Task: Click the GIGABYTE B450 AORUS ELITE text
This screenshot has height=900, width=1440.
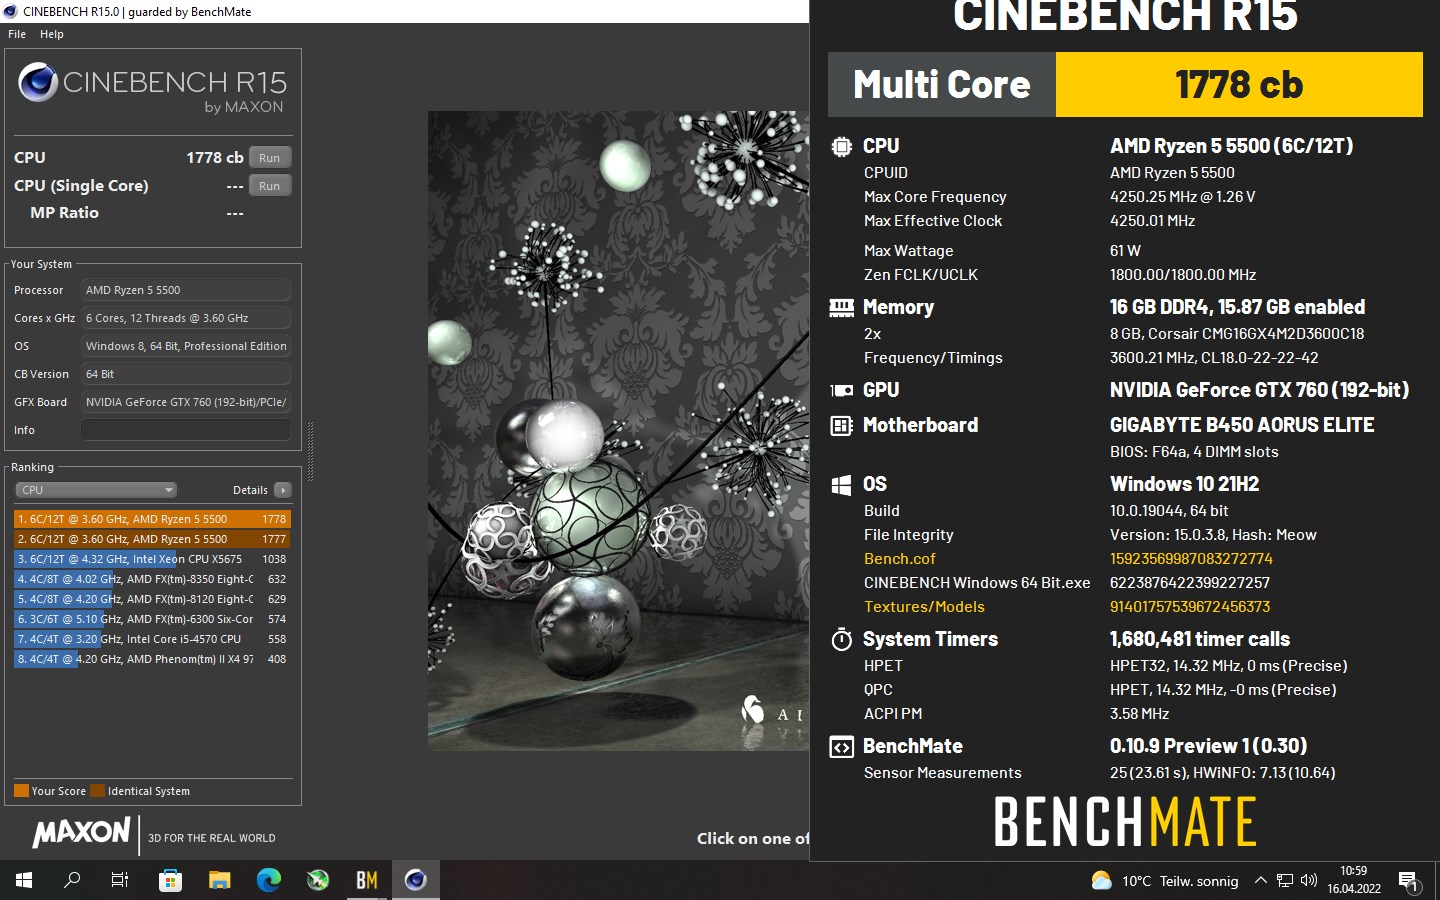Action: coord(1242,425)
